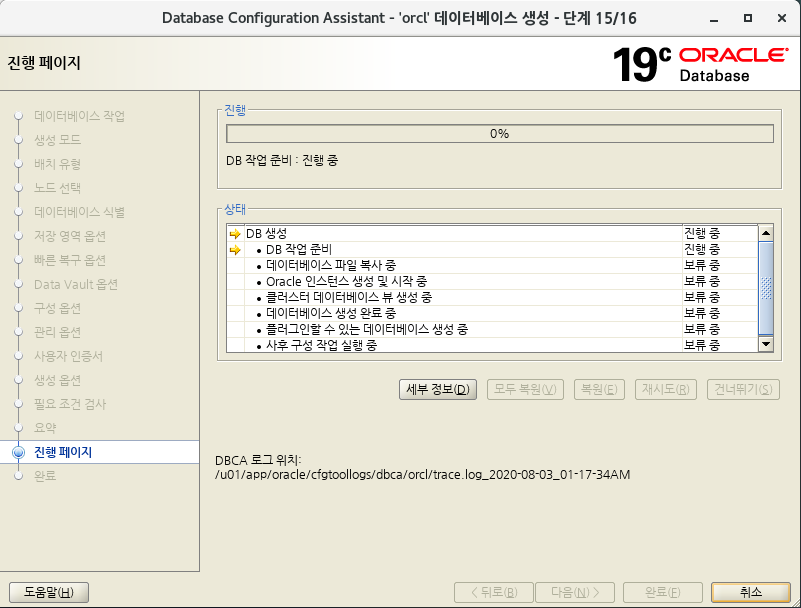Click the 'DB 작업 준비 : 진행 중' status text

coord(282,160)
